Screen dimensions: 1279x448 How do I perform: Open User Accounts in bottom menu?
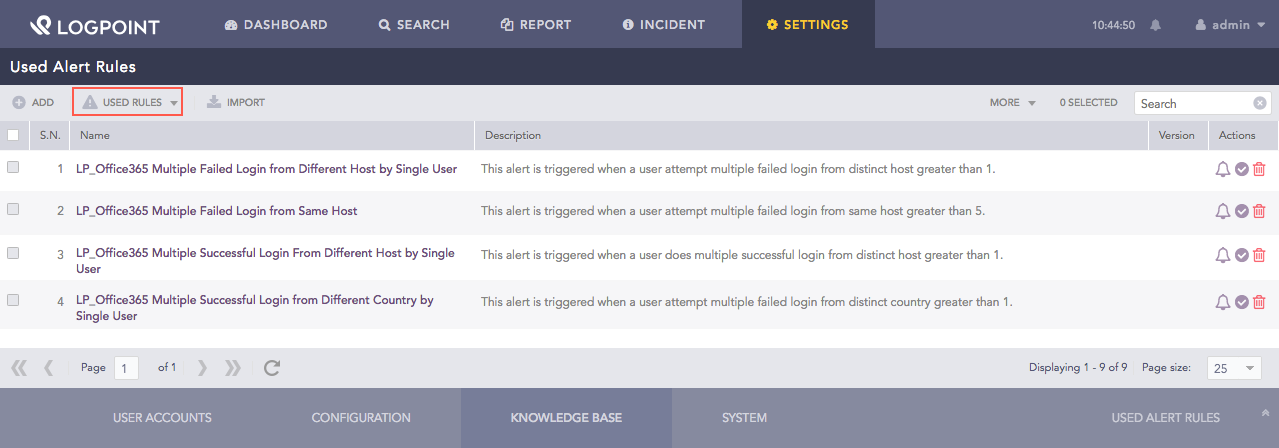[162, 418]
